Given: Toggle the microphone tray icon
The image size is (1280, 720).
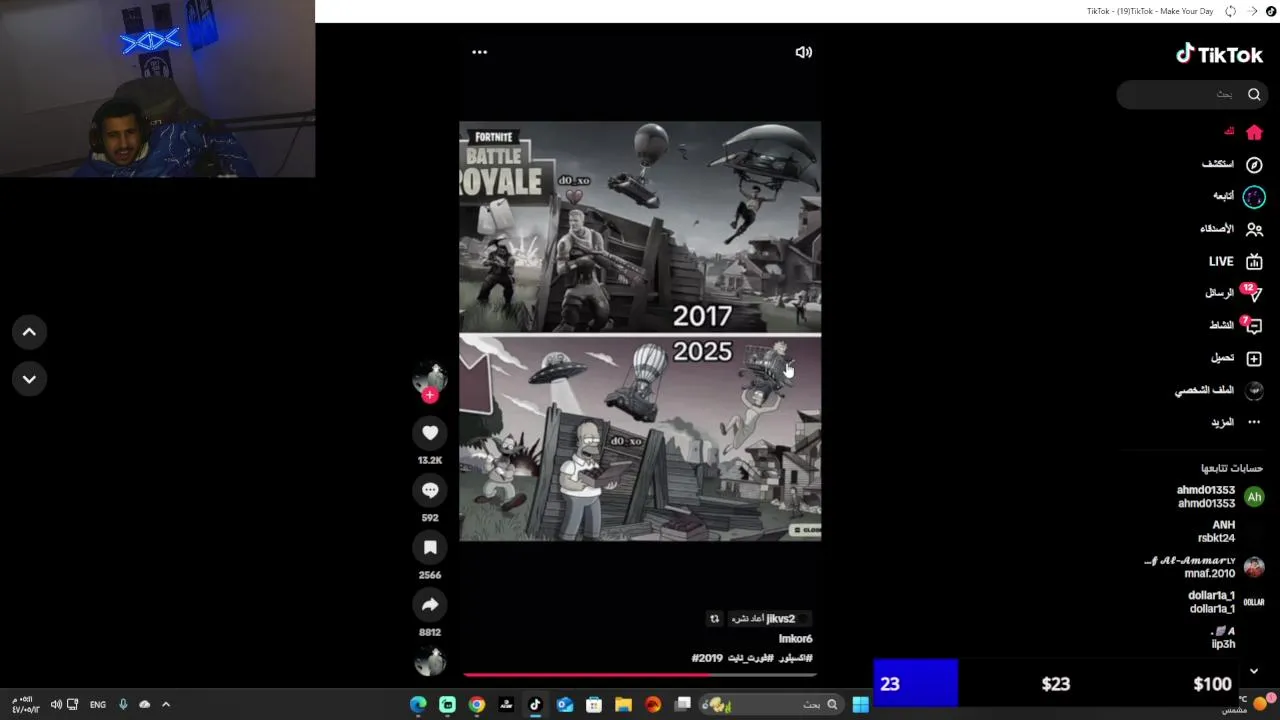Looking at the screenshot, I should (x=123, y=705).
